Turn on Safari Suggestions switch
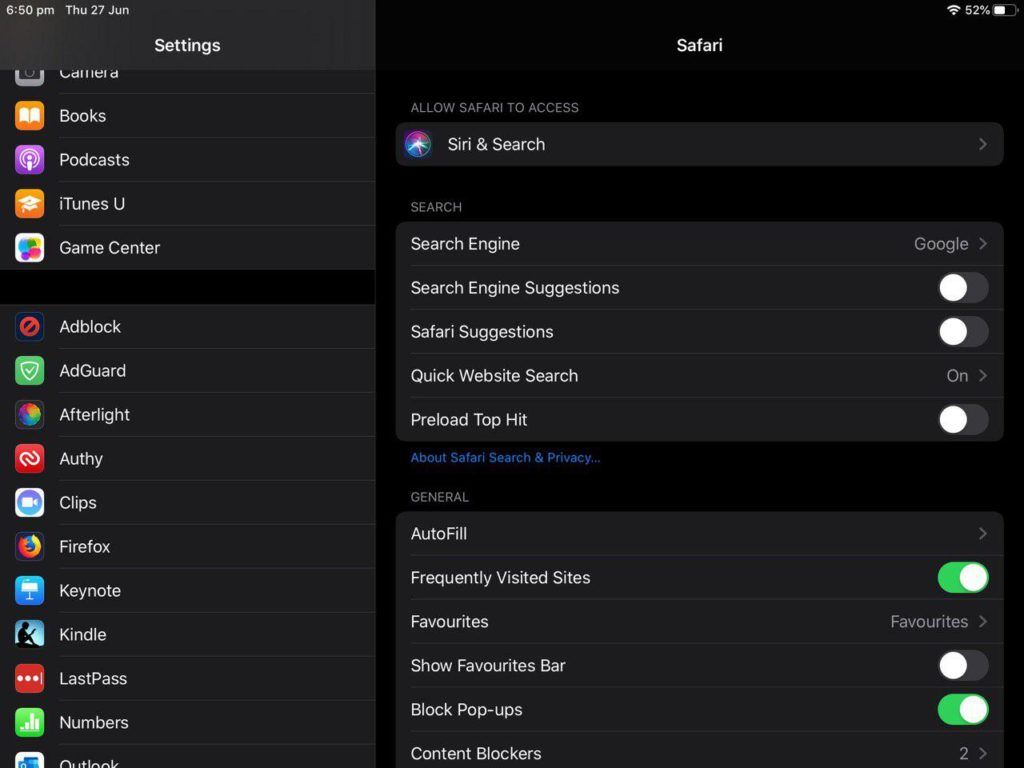The image size is (1024, 768). point(962,332)
